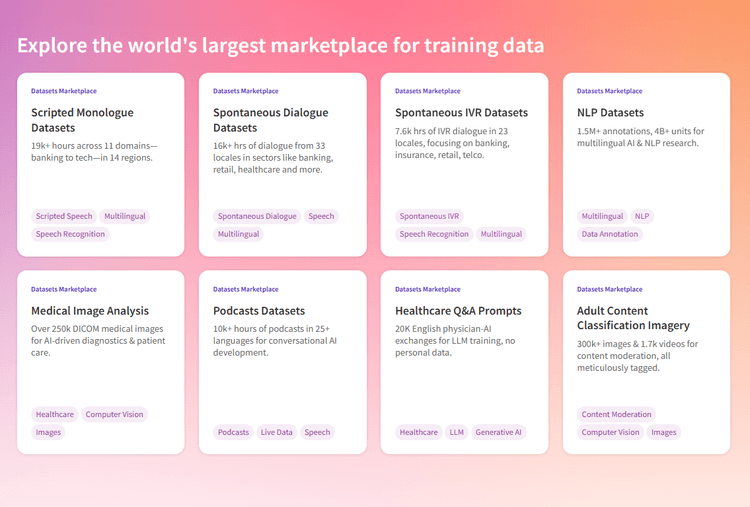Open the Podcasts Datasets card title
Image resolution: width=750 pixels, height=507 pixels.
coord(259,311)
